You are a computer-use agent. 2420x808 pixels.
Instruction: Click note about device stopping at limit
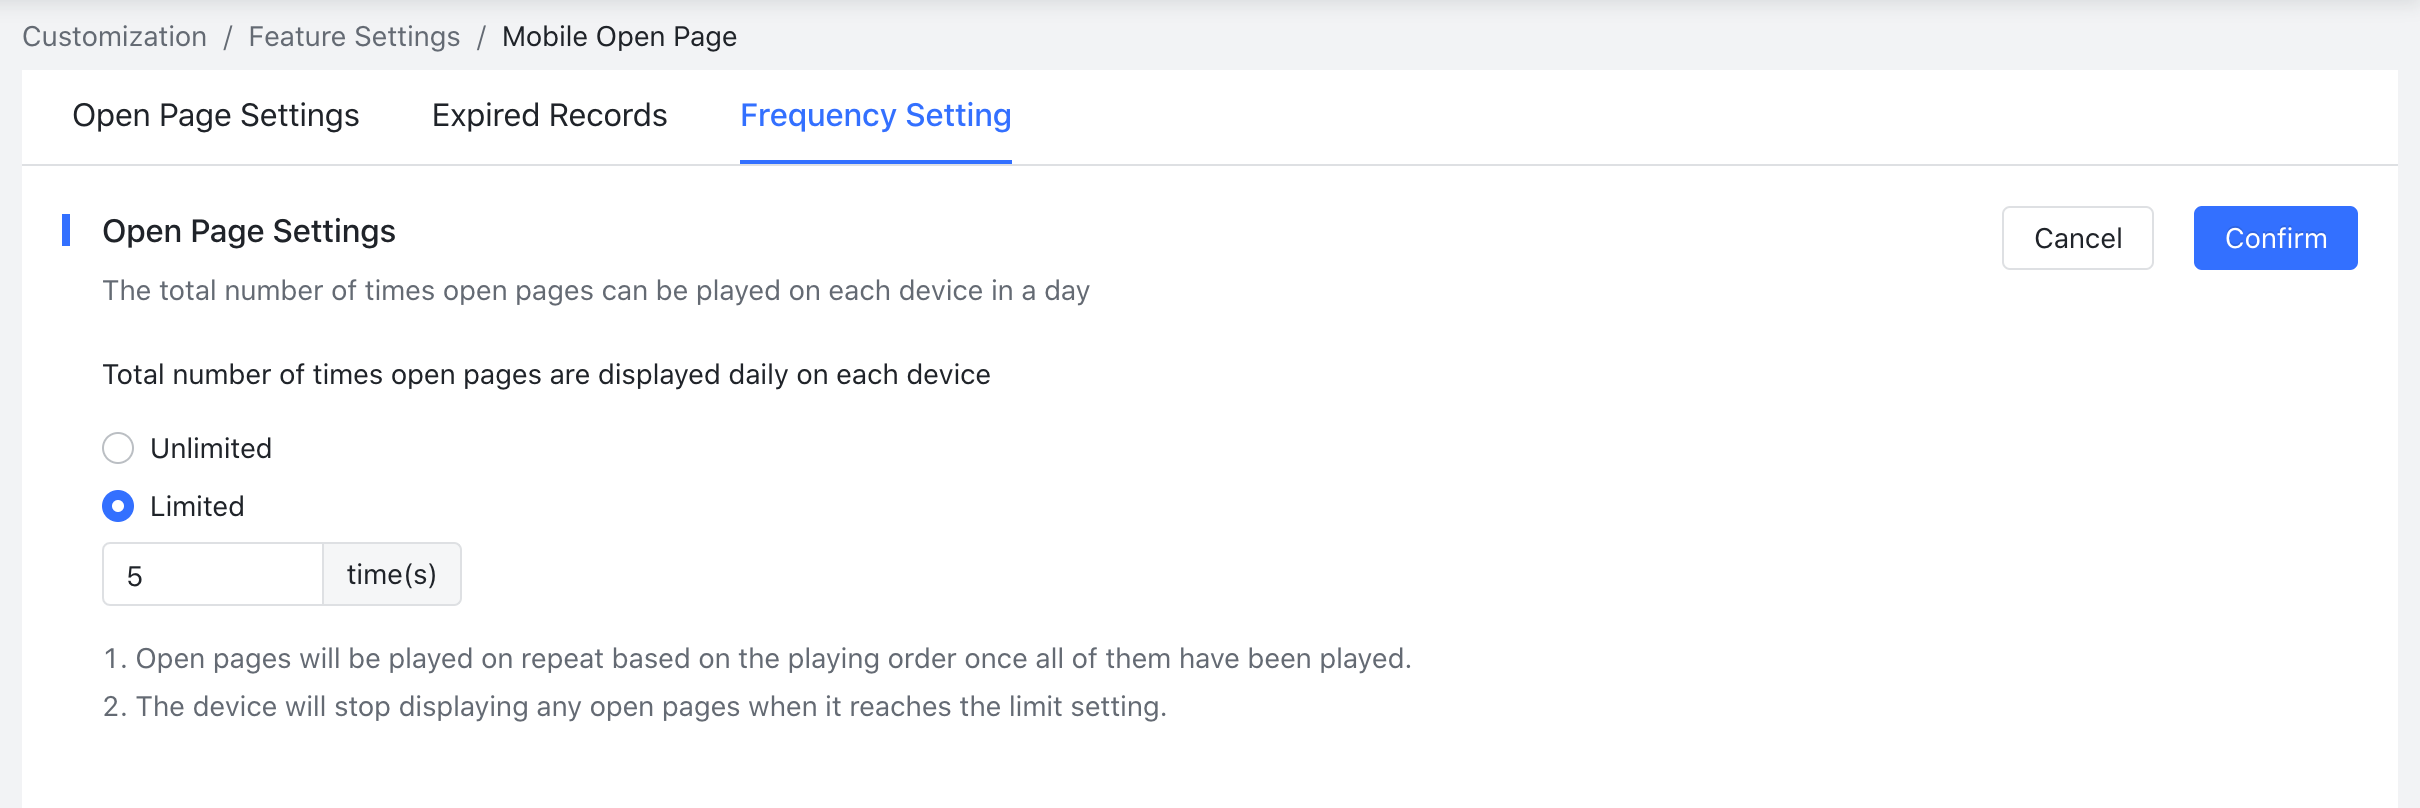click(636, 705)
